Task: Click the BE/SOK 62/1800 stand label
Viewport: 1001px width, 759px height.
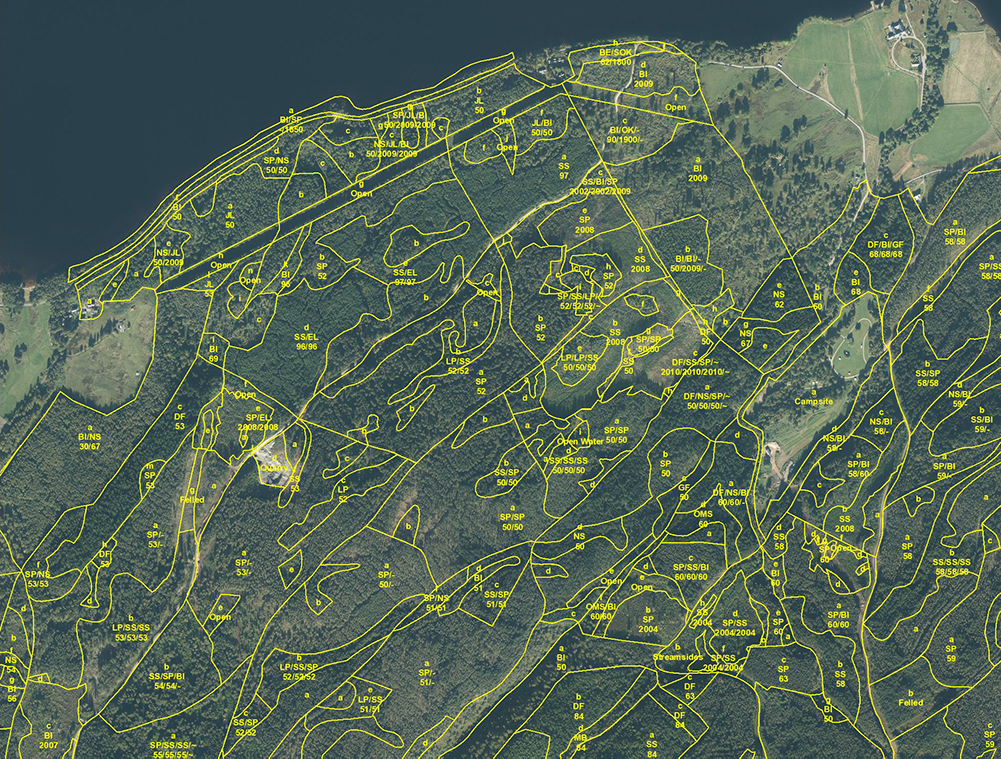Action: (616, 57)
